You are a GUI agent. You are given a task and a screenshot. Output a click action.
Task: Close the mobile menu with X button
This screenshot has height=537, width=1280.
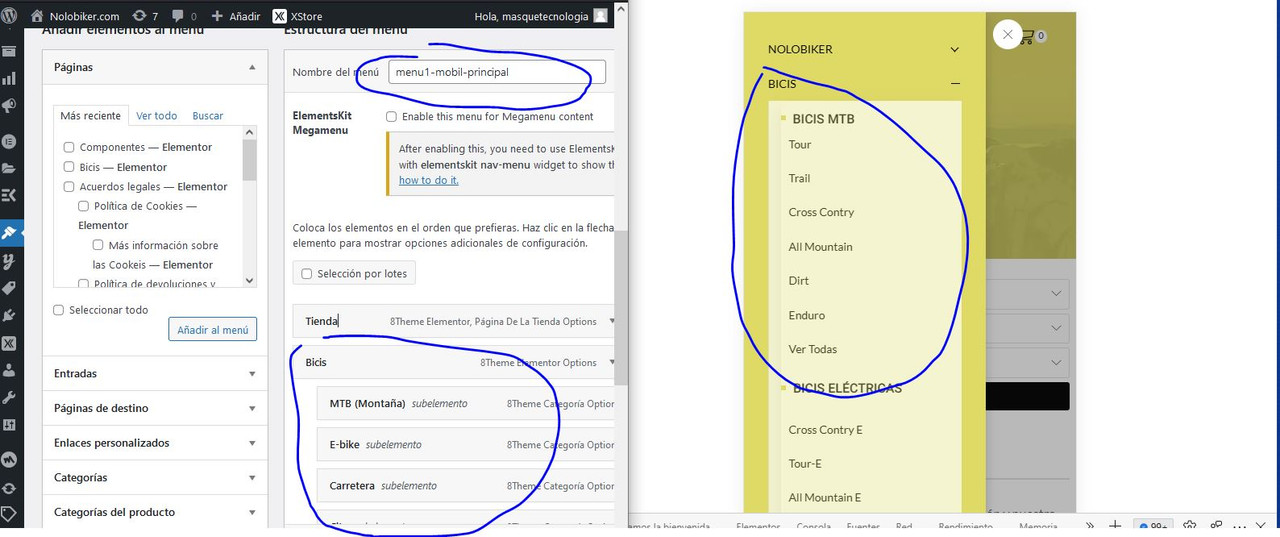point(1007,35)
